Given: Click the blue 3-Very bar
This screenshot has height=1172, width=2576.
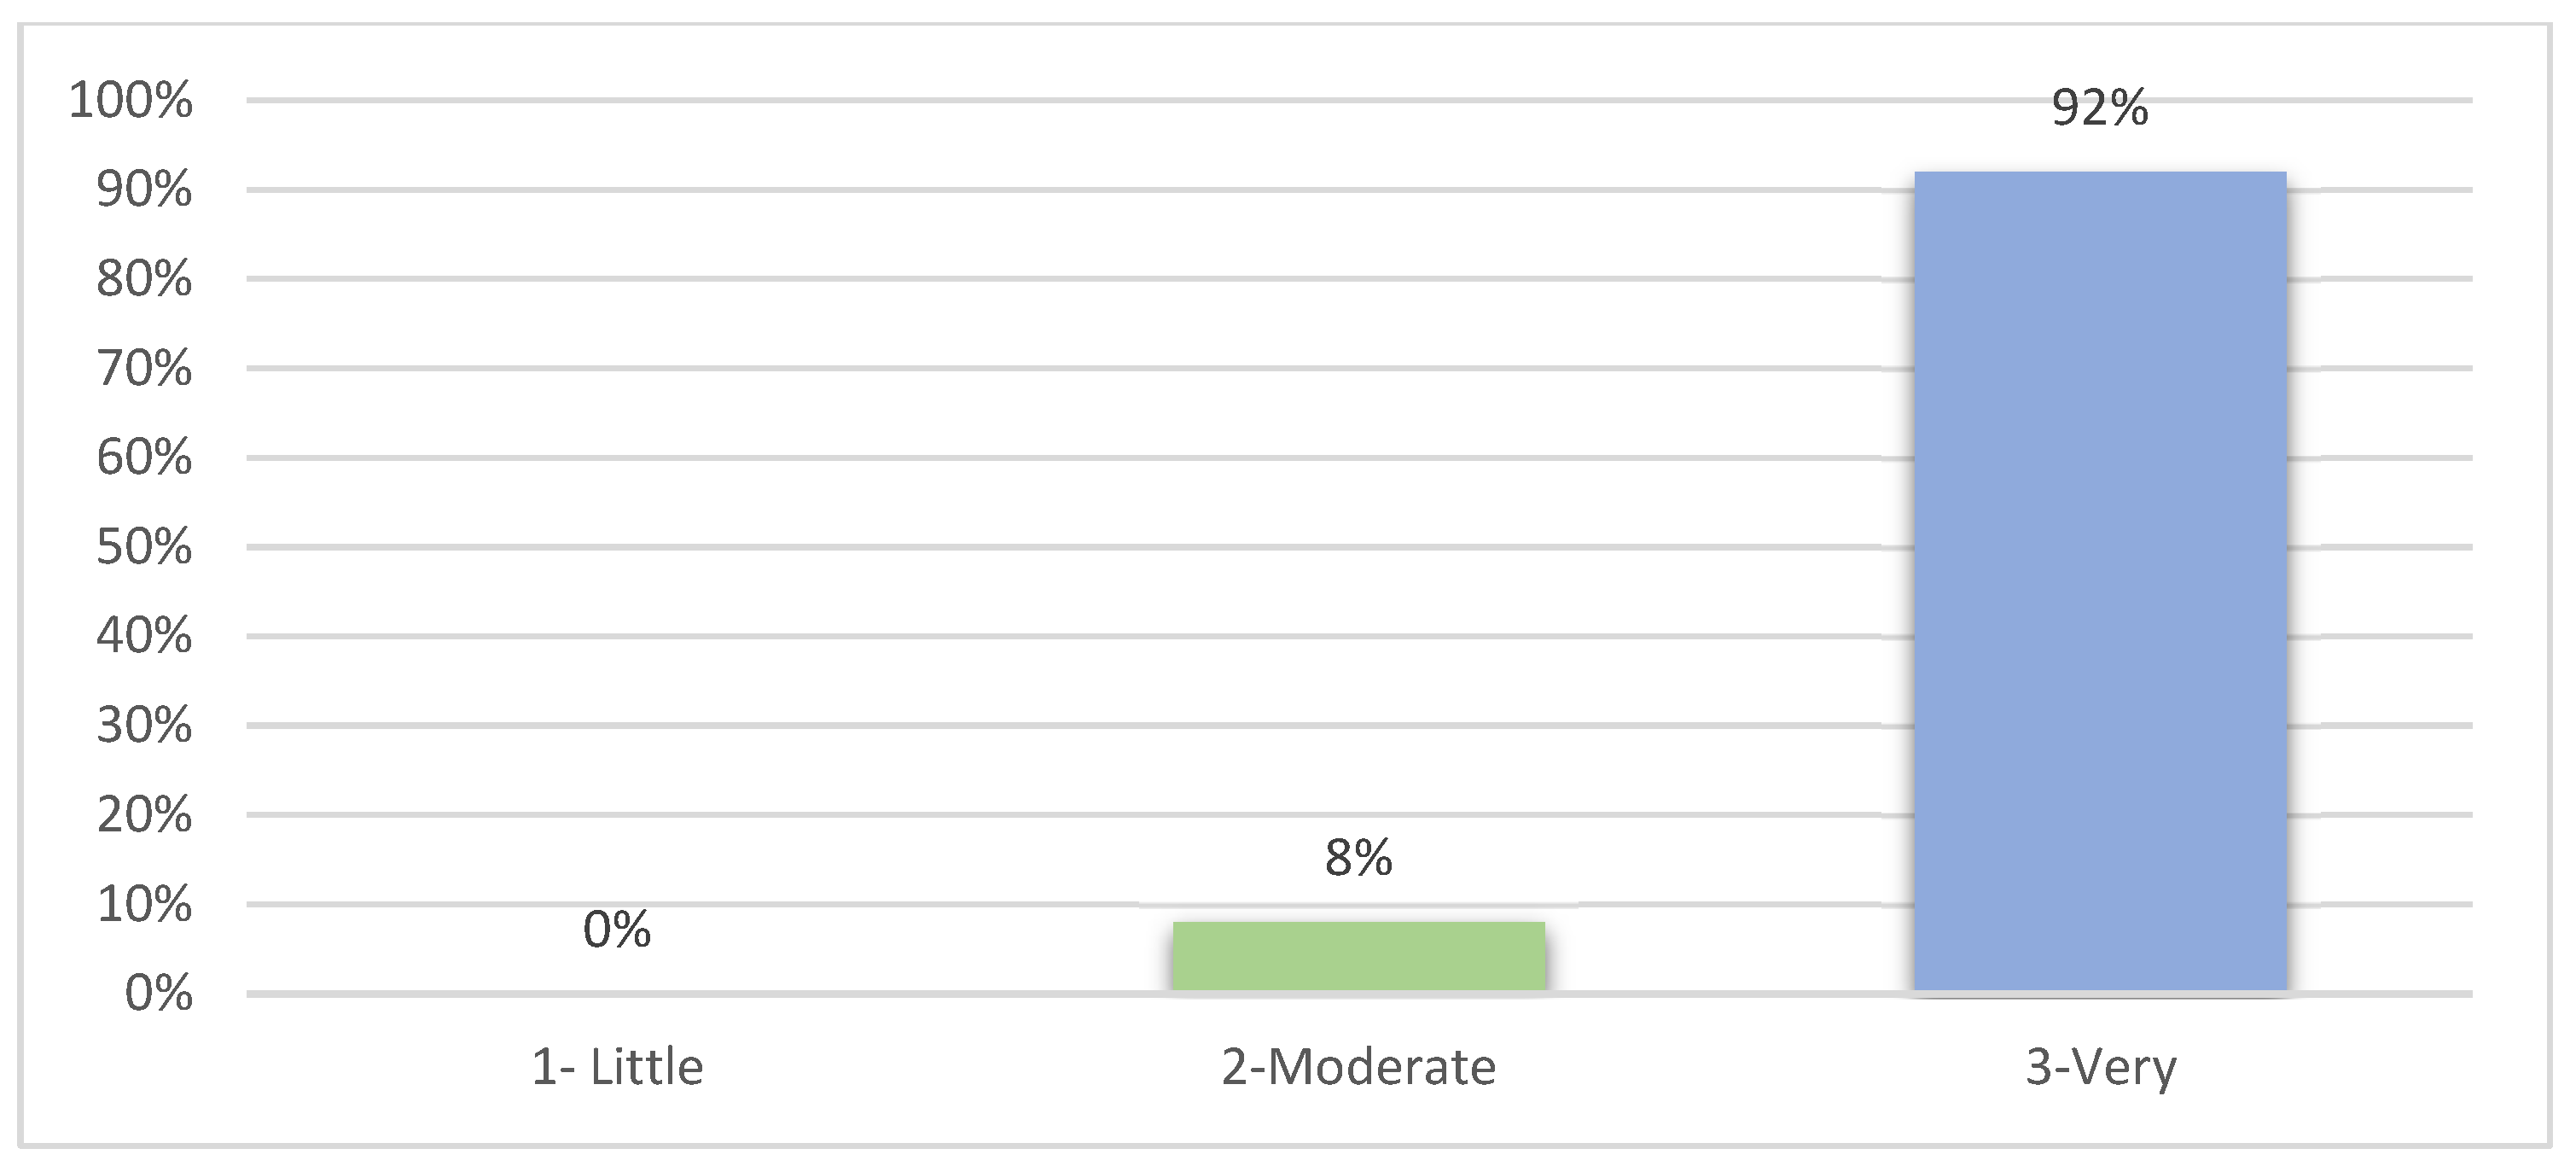Looking at the screenshot, I should pos(2100,582).
